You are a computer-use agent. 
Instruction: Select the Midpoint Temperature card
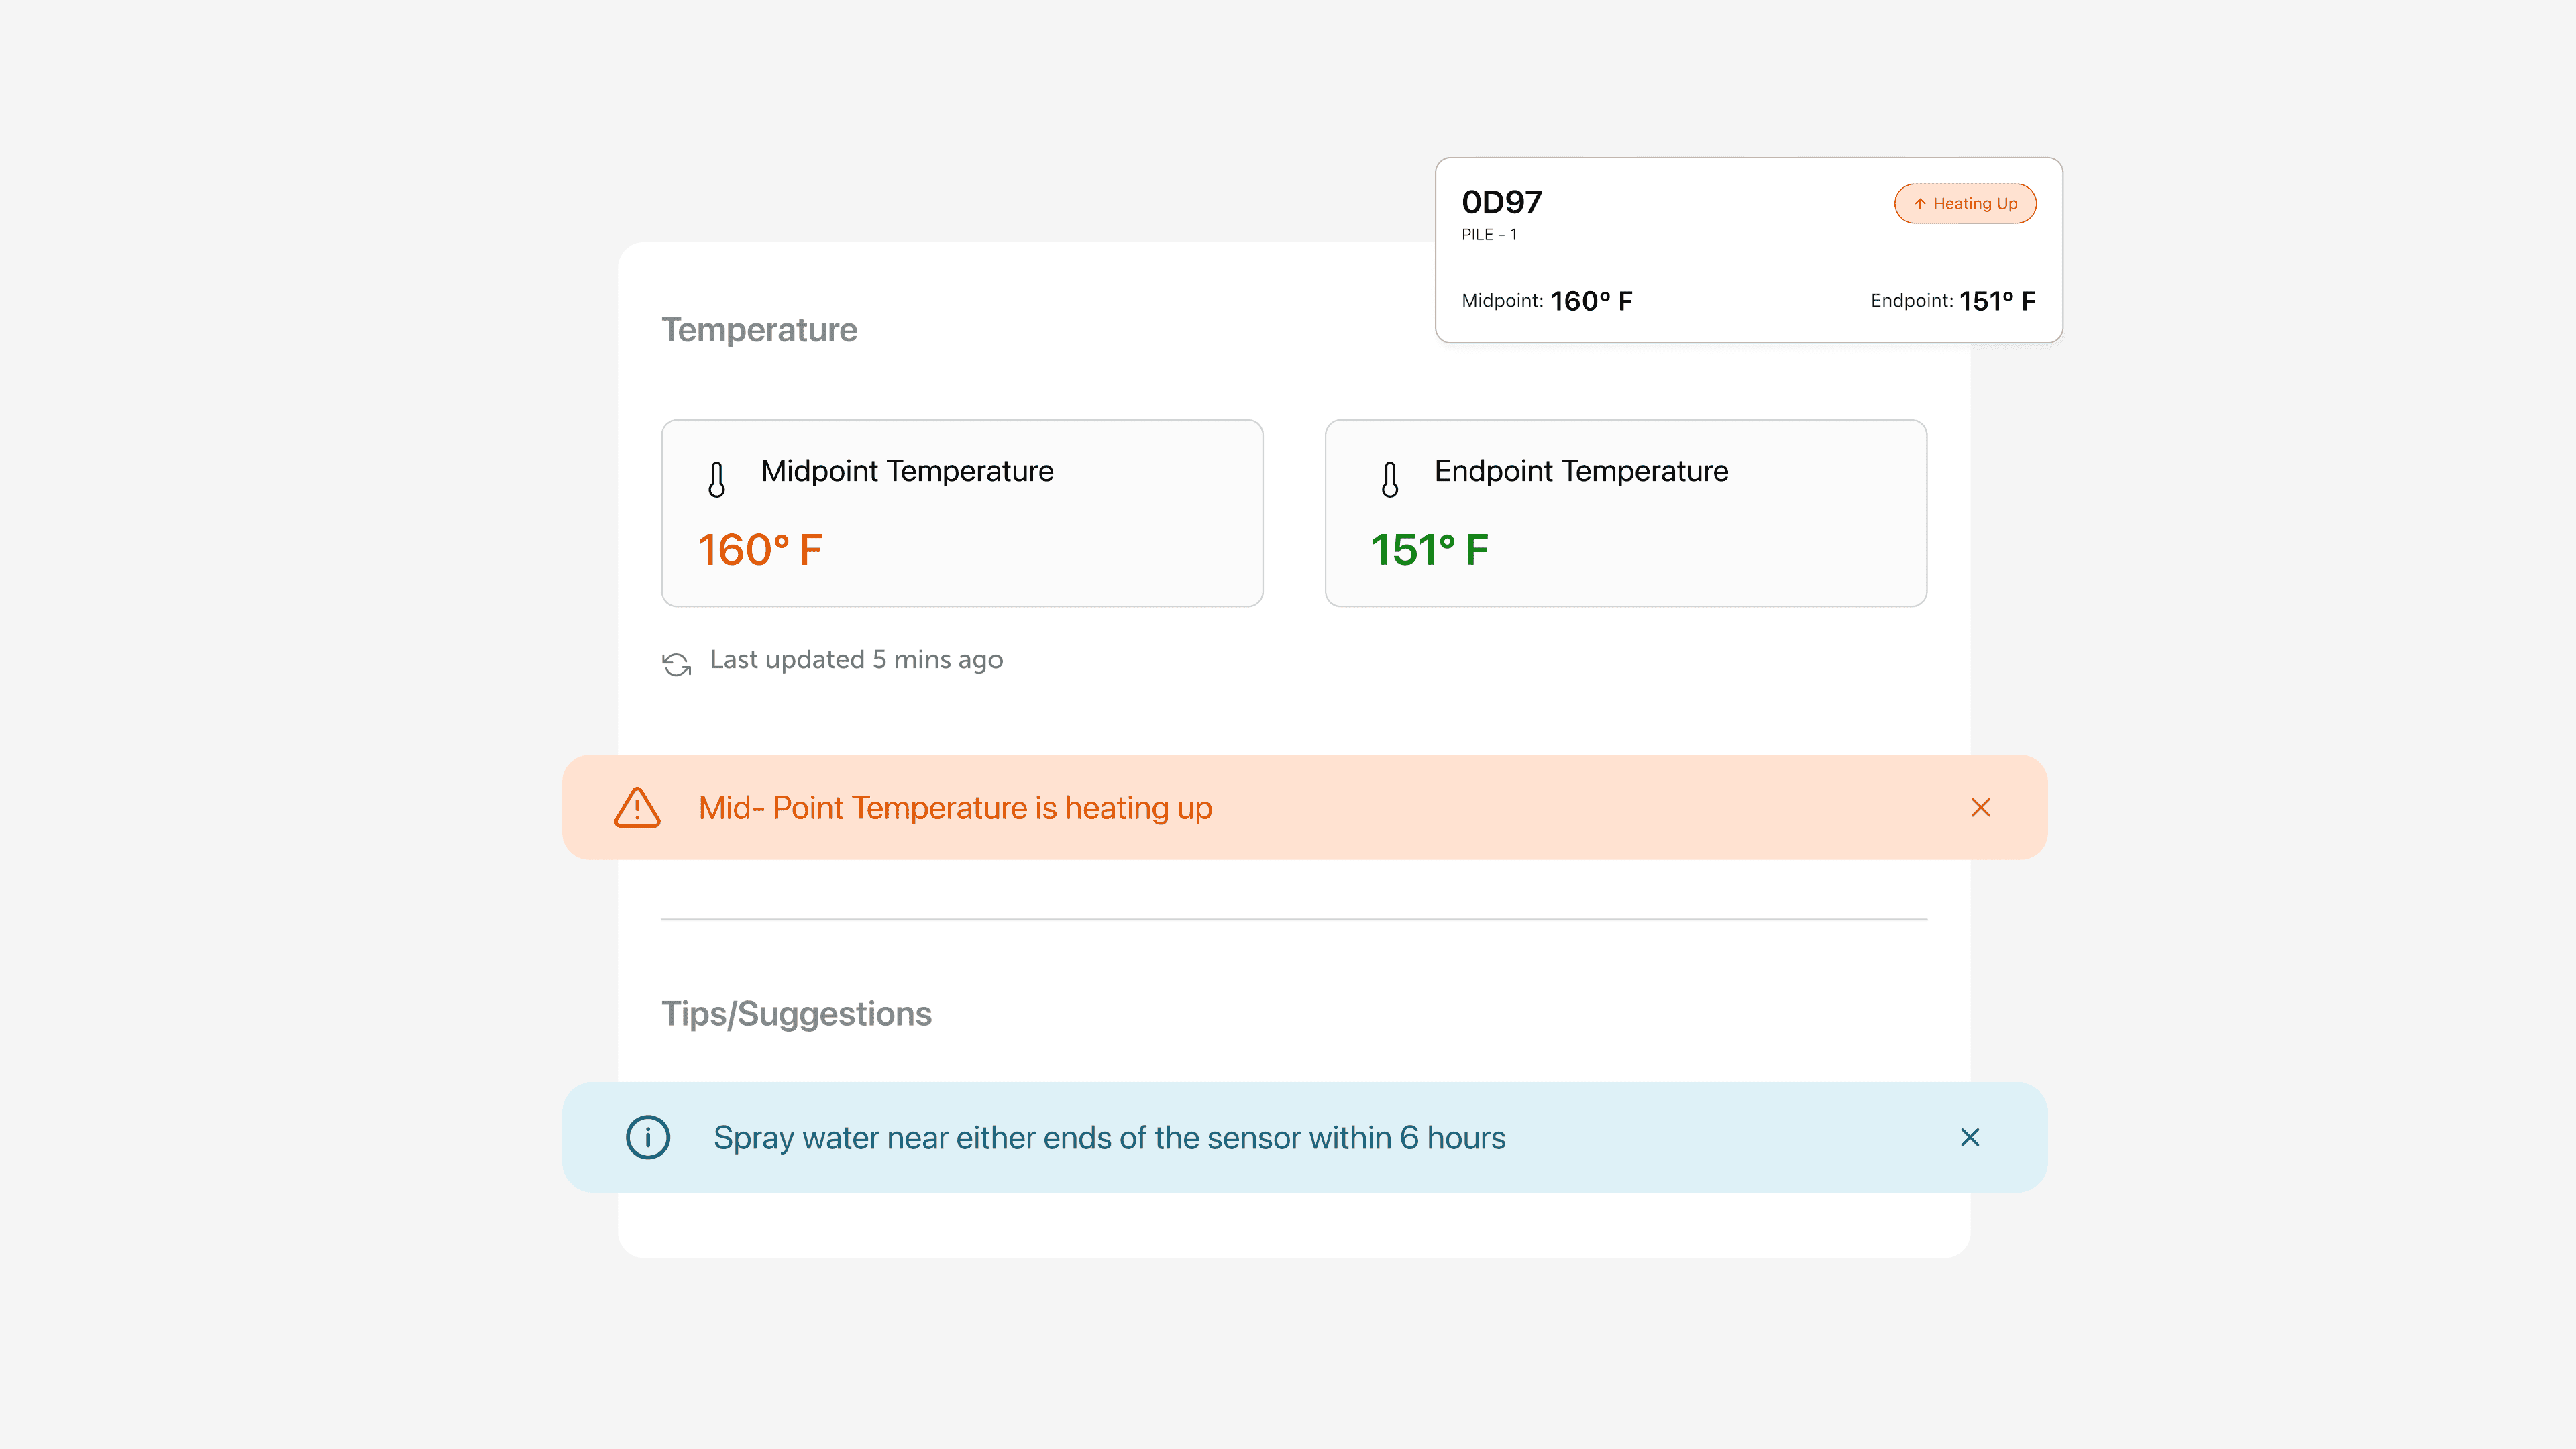961,512
